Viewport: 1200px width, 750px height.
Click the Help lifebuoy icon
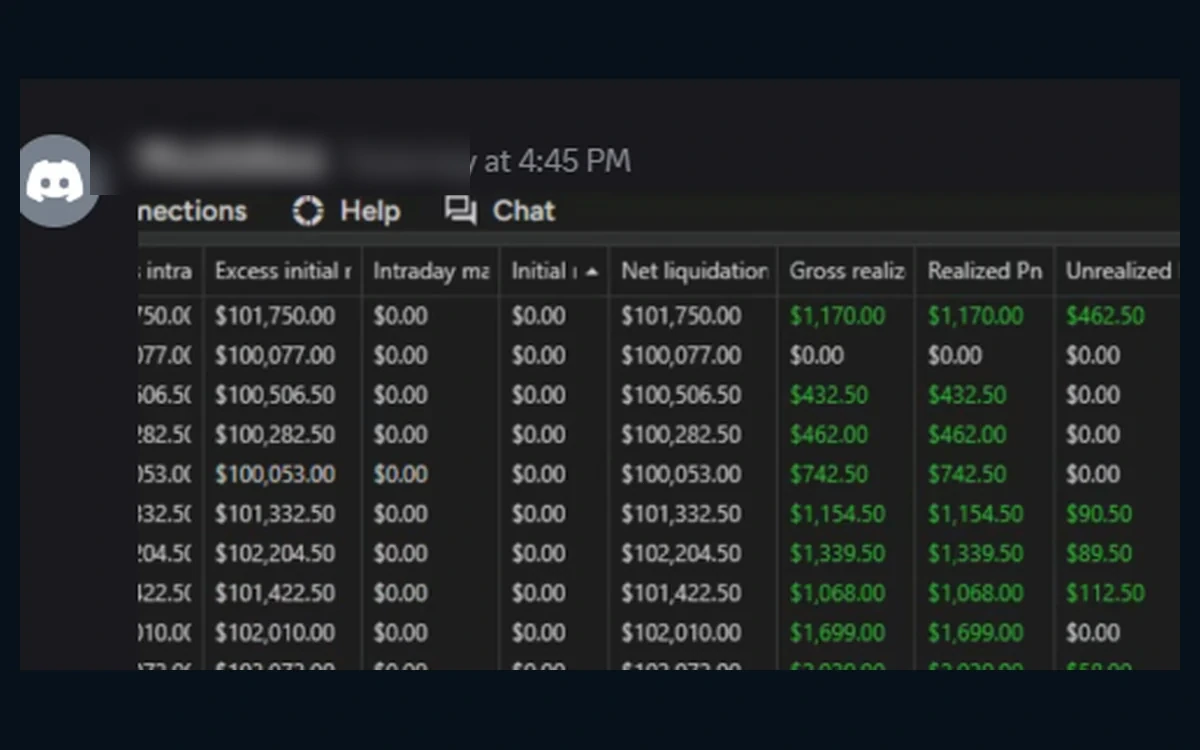point(308,211)
